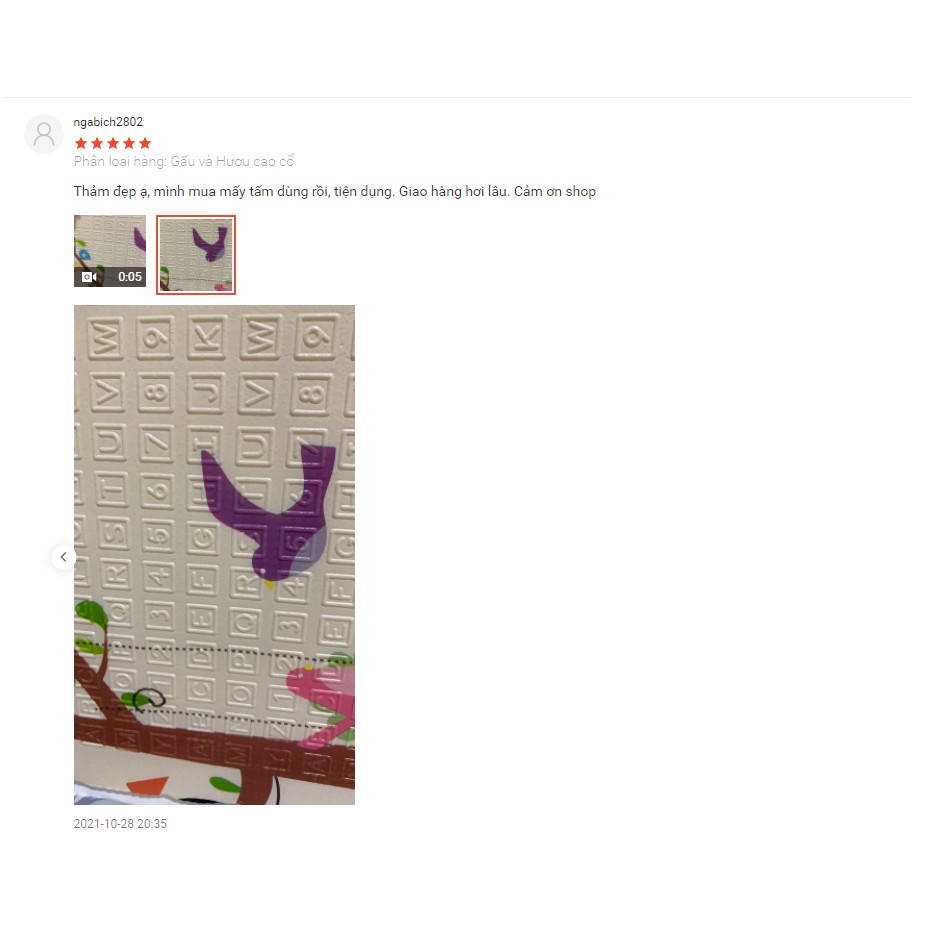Click the review timestamp 2021-10-28 20:35
Image resolution: width=933 pixels, height=933 pixels.
click(120, 824)
